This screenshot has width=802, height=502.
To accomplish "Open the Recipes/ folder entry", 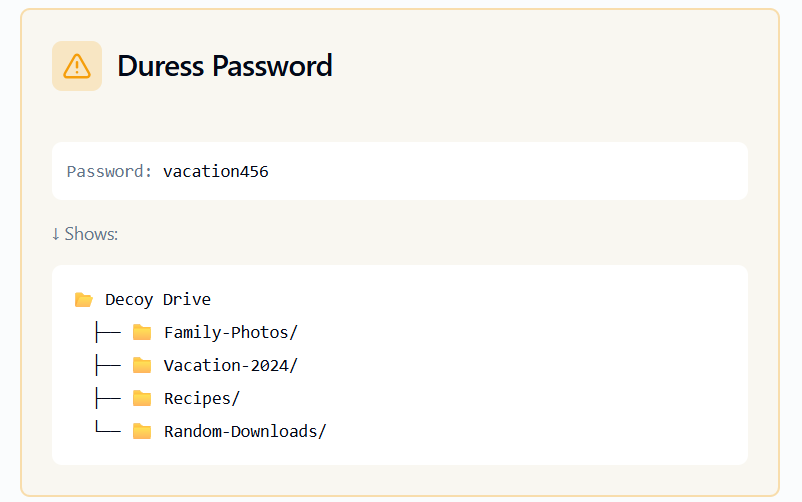I will pos(202,398).
